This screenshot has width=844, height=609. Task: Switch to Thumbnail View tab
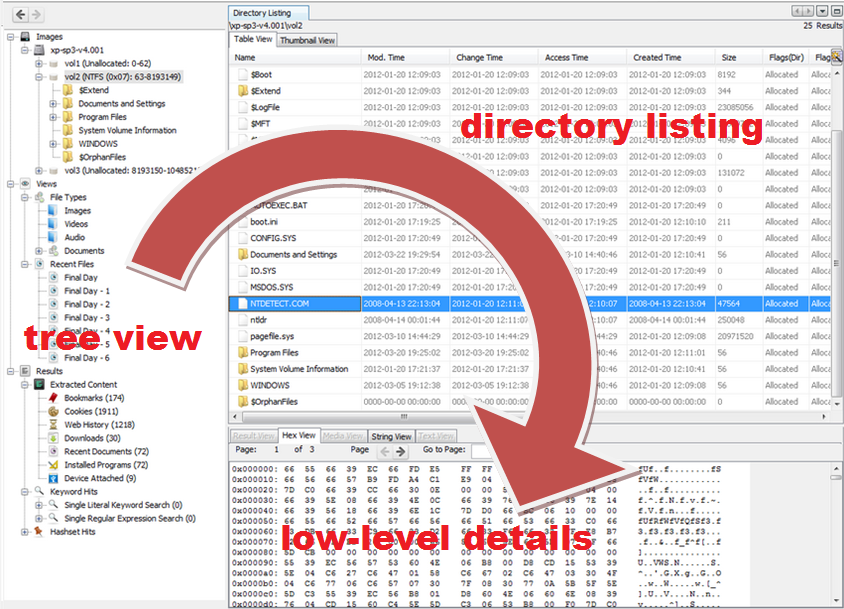[x=307, y=40]
